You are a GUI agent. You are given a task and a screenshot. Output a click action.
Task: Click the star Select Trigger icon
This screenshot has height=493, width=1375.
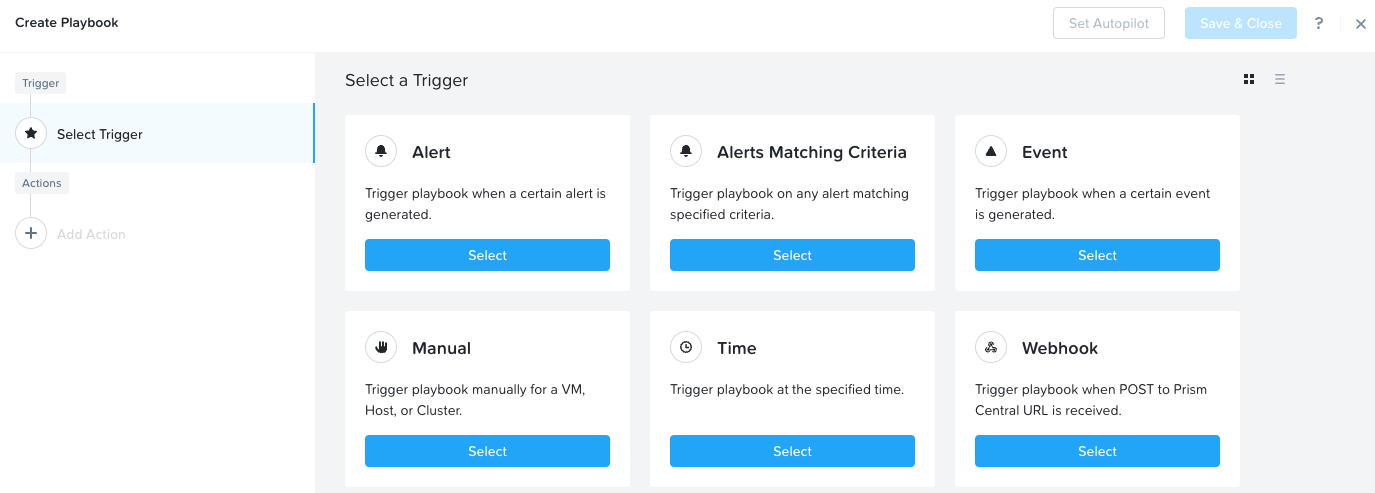pyautogui.click(x=31, y=133)
